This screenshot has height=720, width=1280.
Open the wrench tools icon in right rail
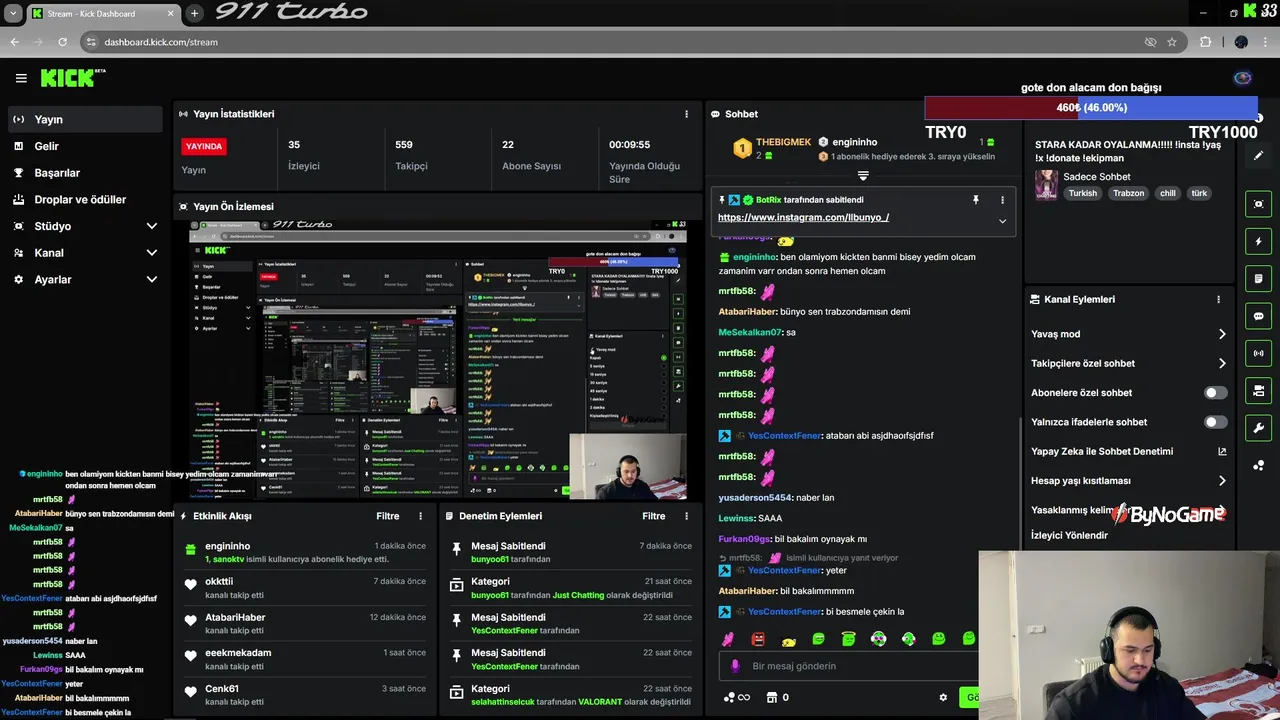(1258, 428)
